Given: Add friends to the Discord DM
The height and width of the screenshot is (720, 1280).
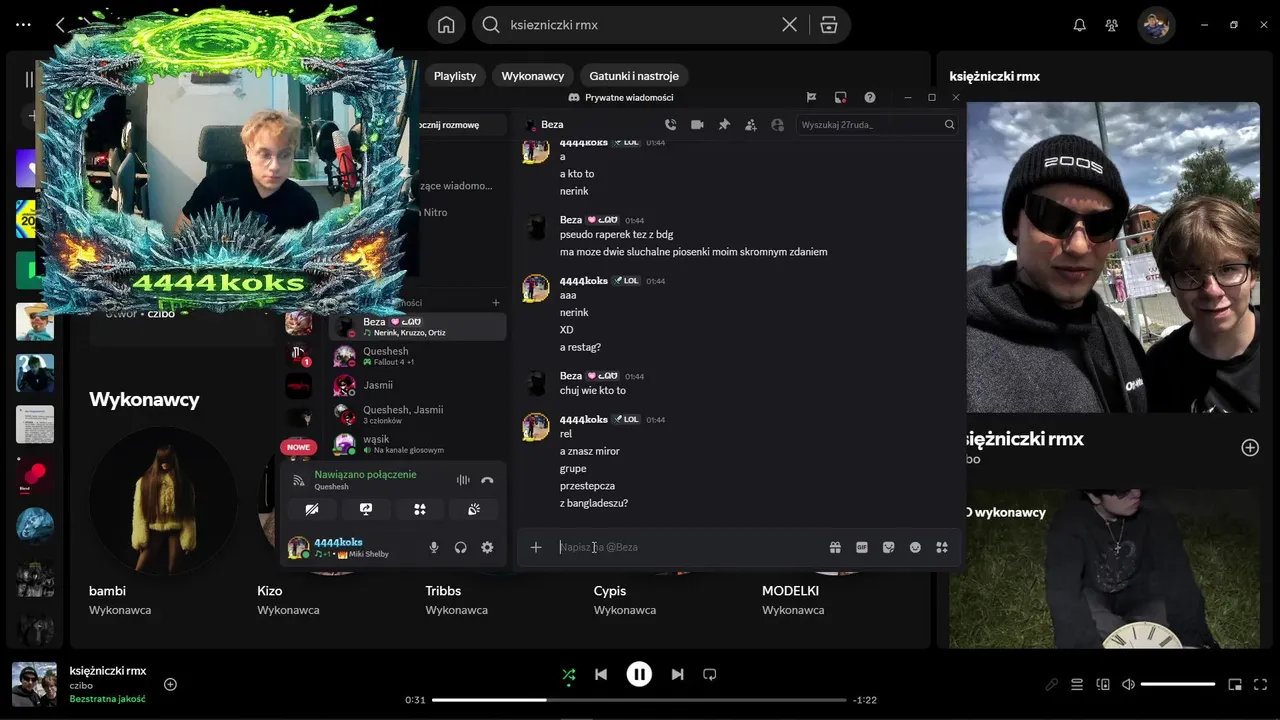Looking at the screenshot, I should tap(751, 125).
